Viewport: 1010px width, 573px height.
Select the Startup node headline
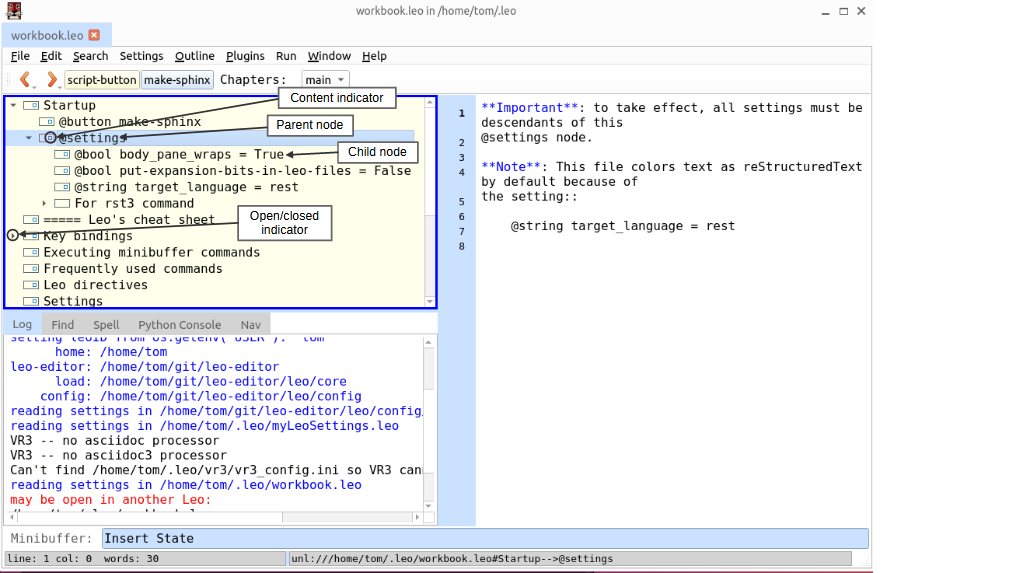tap(70, 106)
